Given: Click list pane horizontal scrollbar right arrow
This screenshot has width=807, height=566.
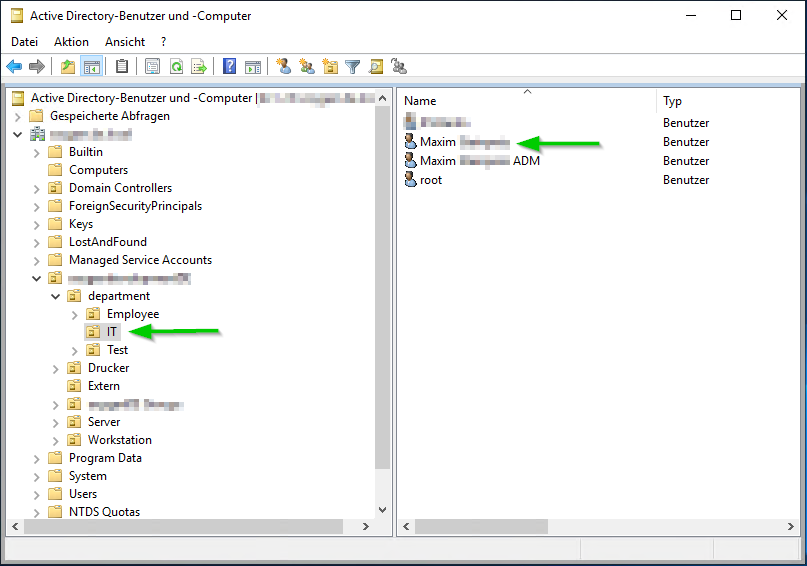Looking at the screenshot, I should [x=791, y=526].
